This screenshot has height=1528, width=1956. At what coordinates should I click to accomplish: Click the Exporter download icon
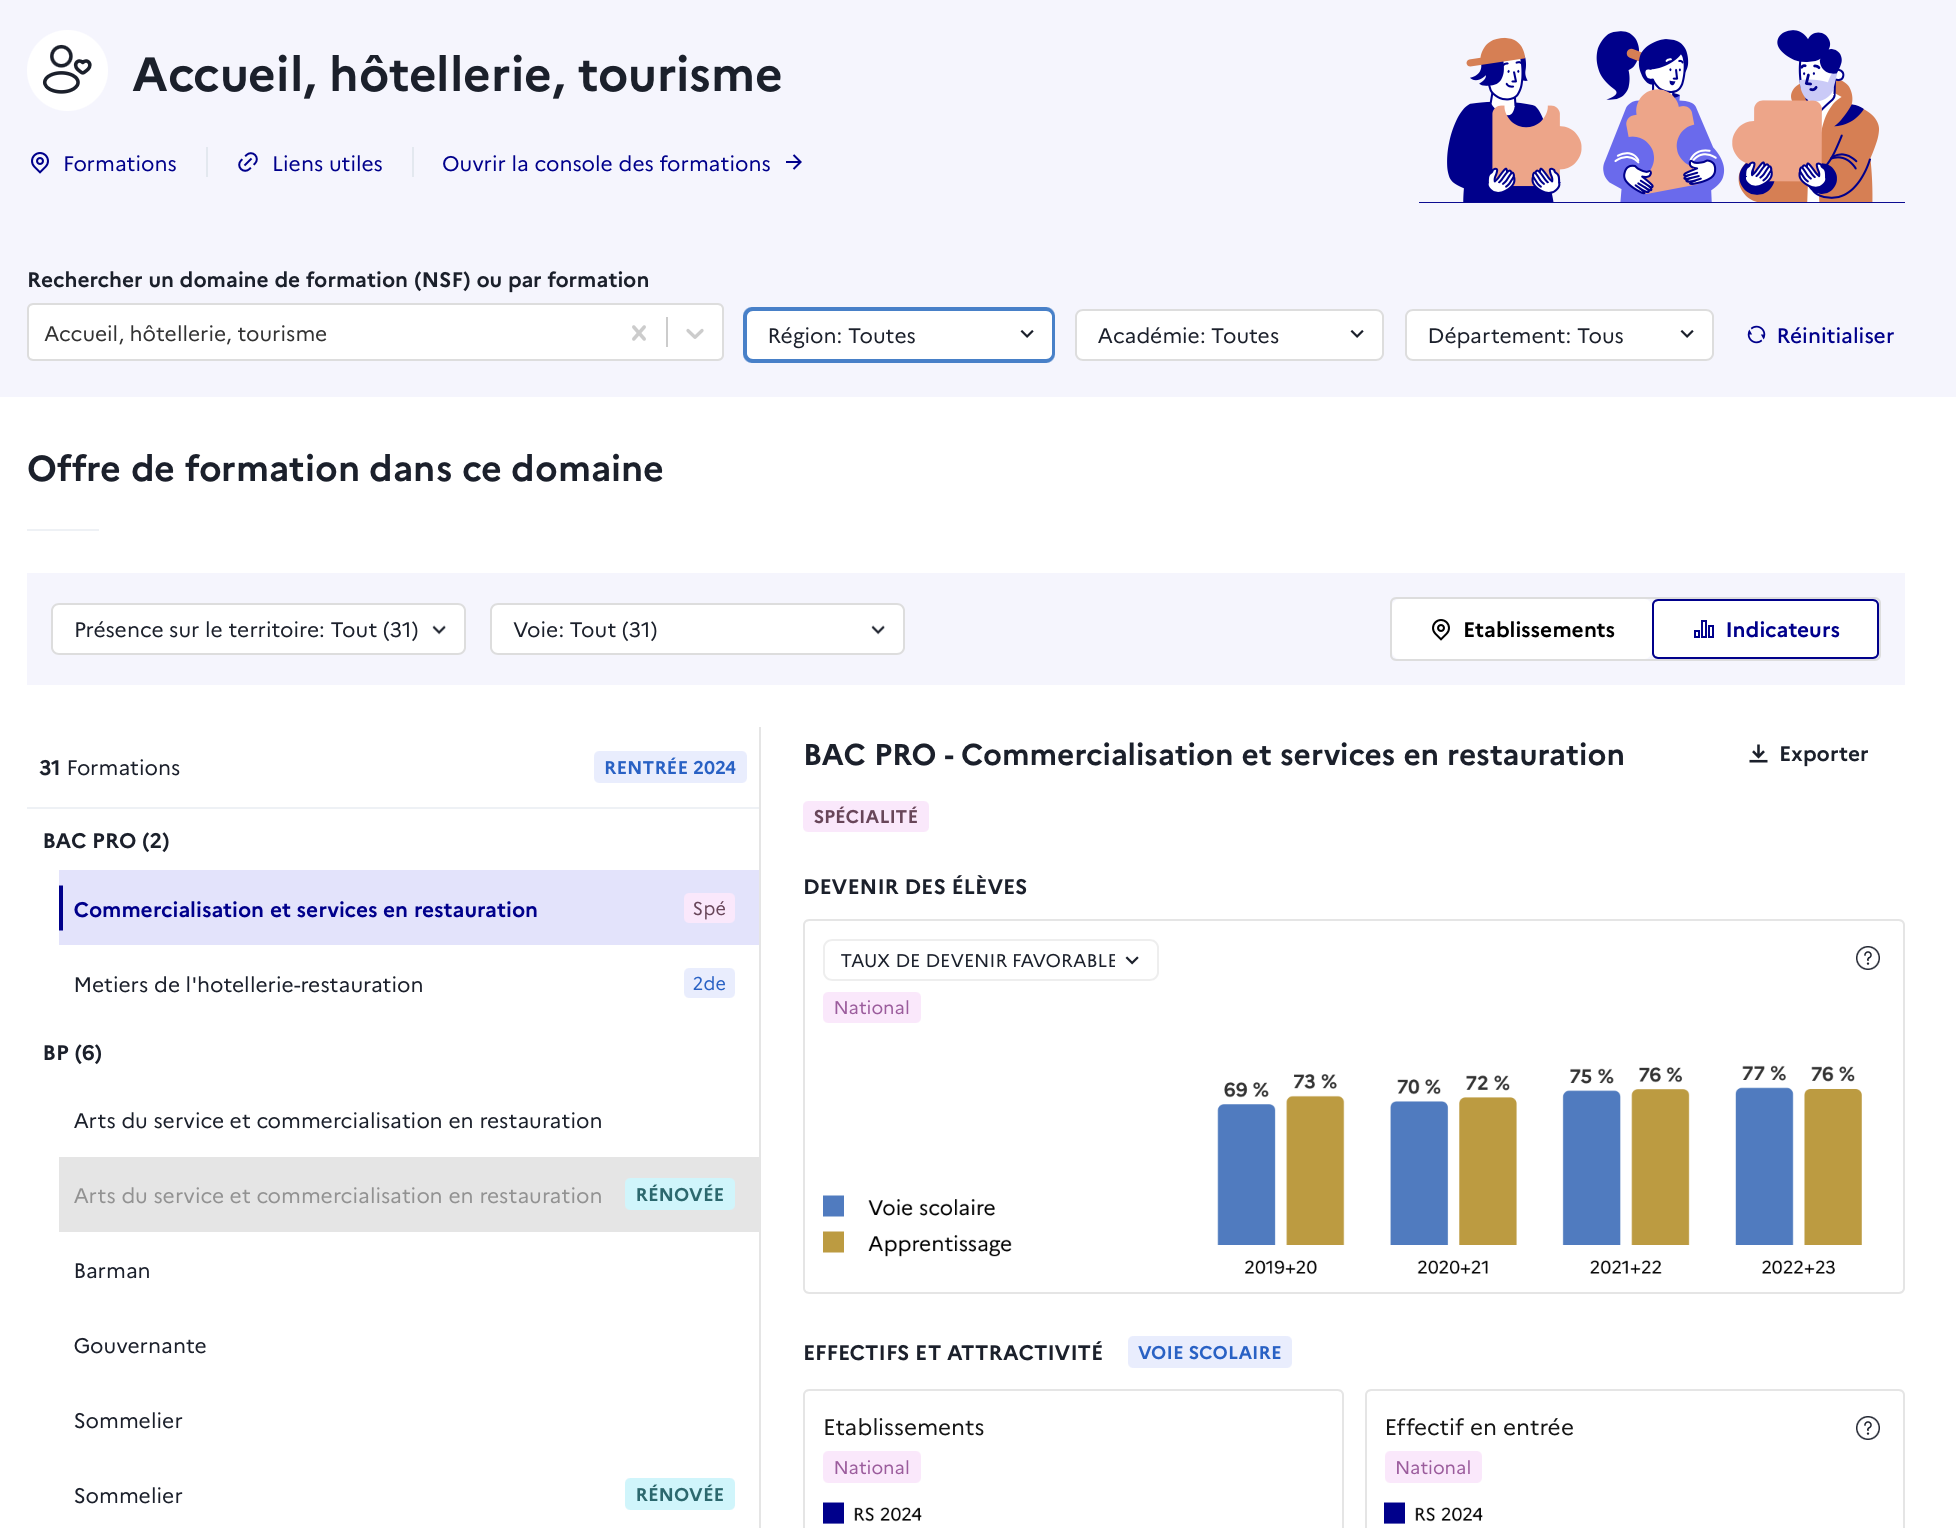point(1758,754)
